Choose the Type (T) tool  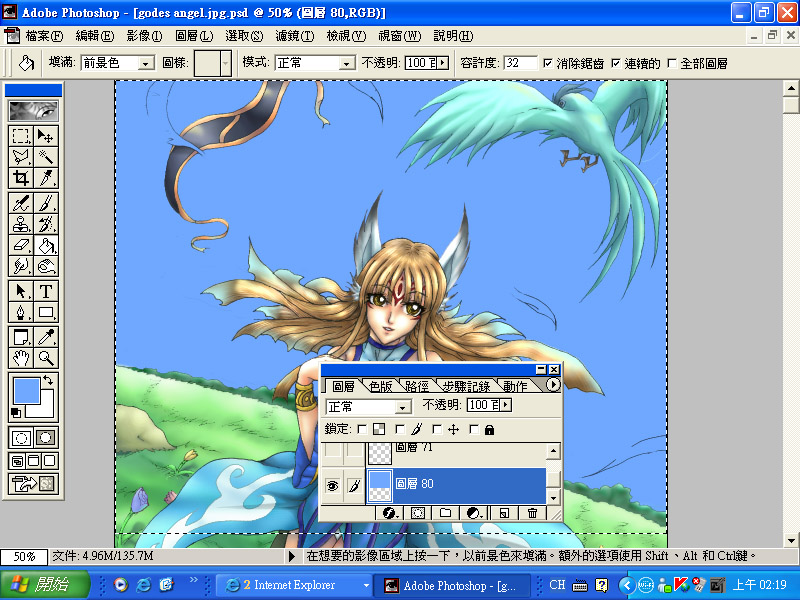pos(46,291)
